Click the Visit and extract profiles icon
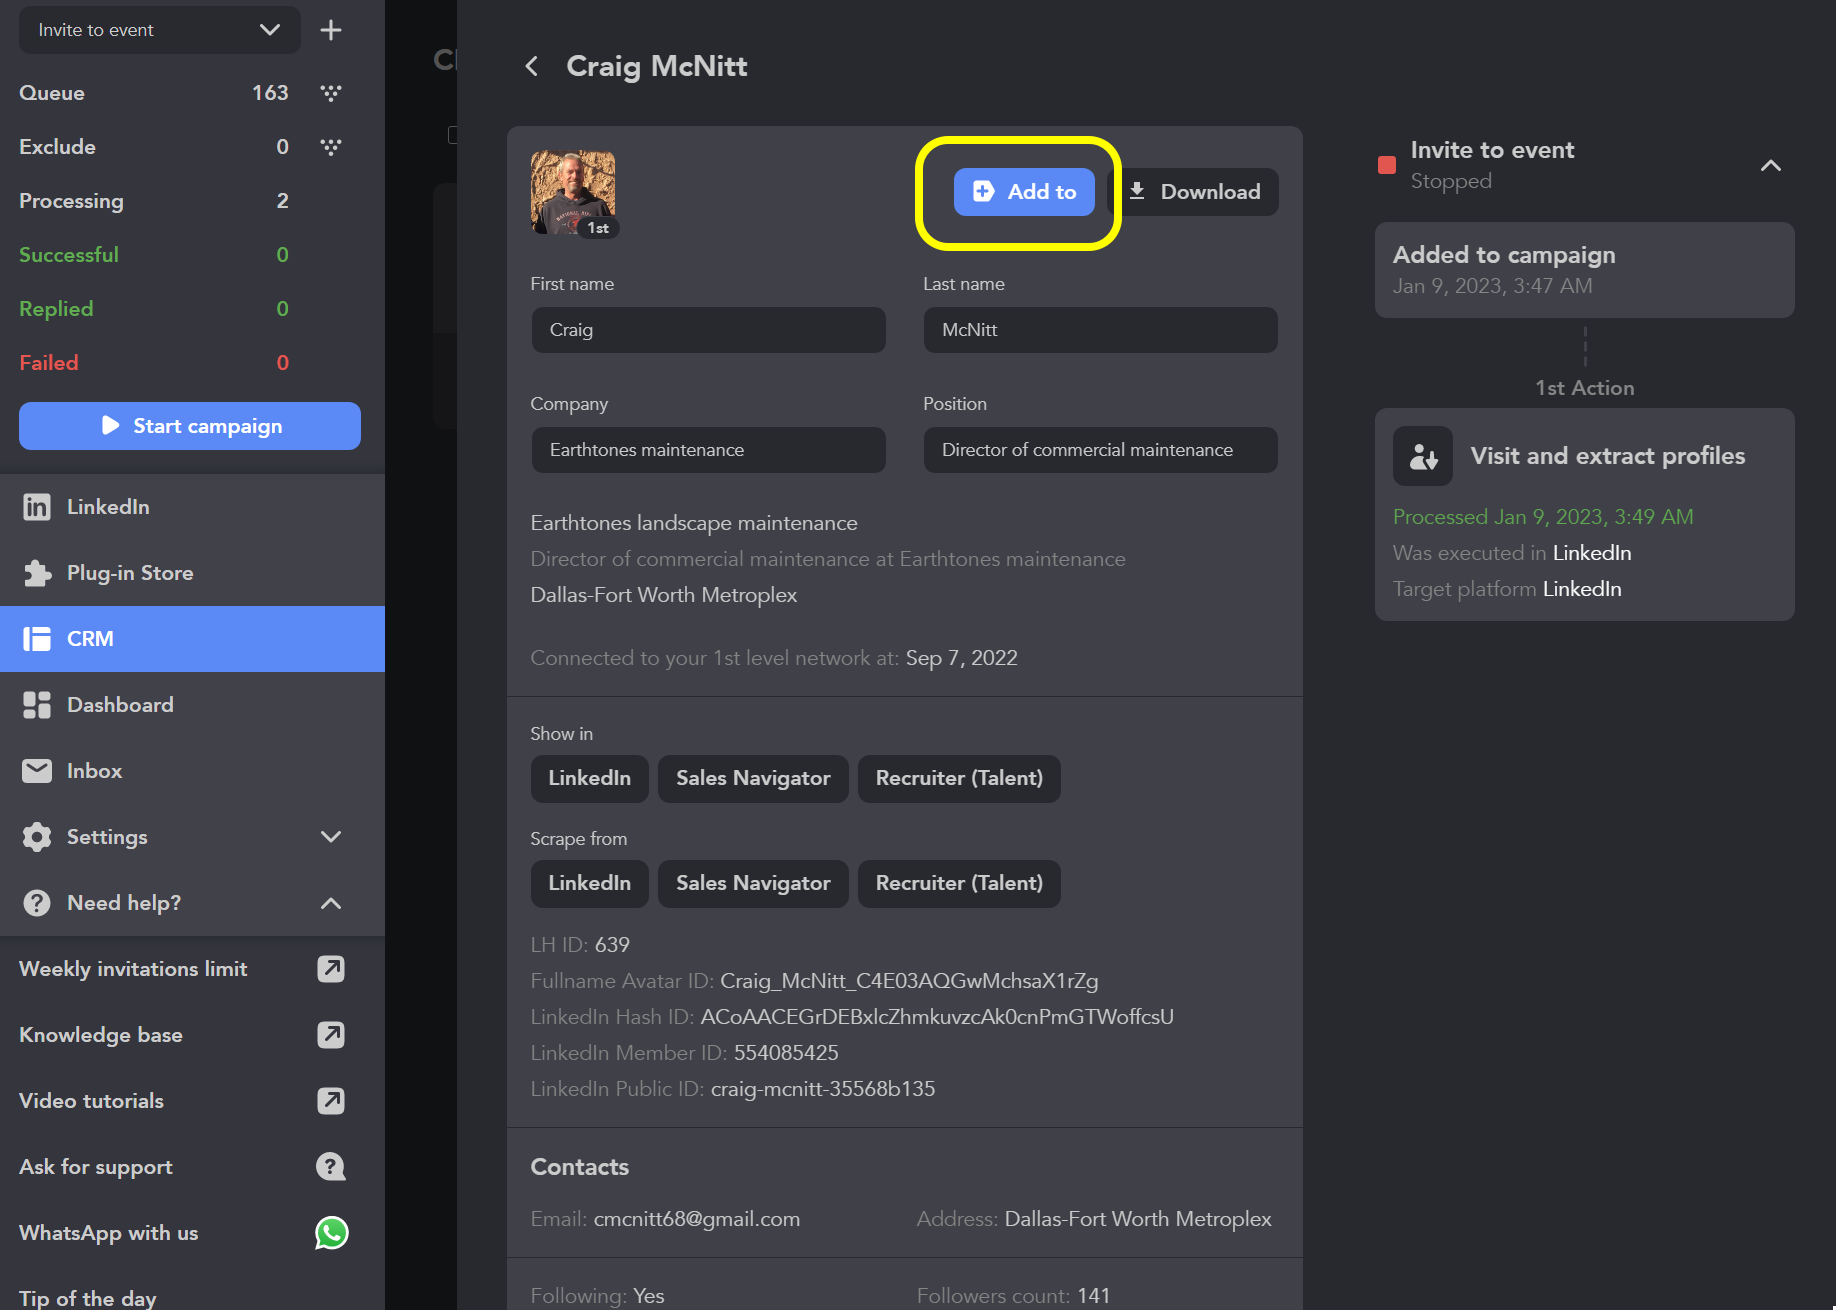 click(1422, 456)
